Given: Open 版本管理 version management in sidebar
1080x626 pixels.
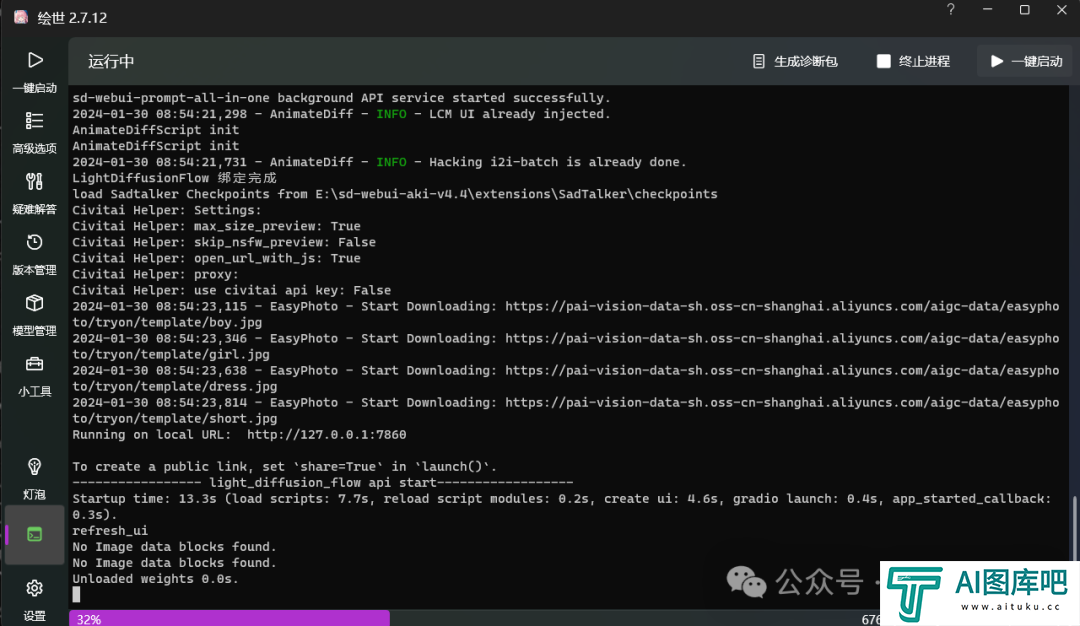Looking at the screenshot, I should point(34,254).
